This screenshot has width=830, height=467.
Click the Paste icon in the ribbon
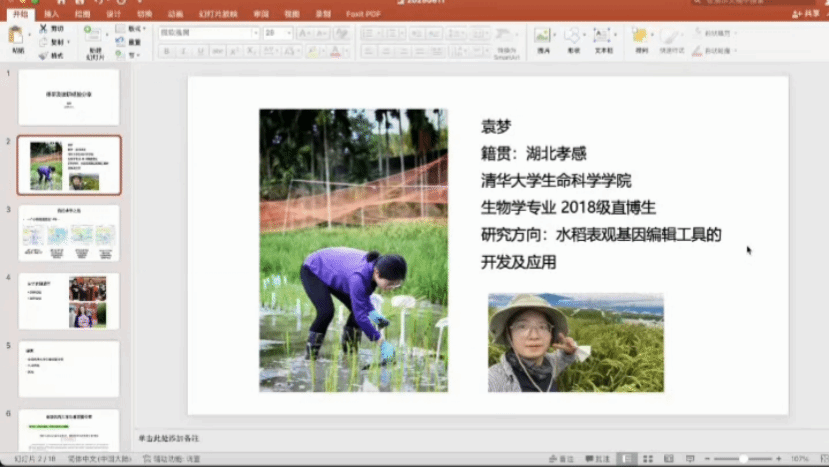coord(16,38)
